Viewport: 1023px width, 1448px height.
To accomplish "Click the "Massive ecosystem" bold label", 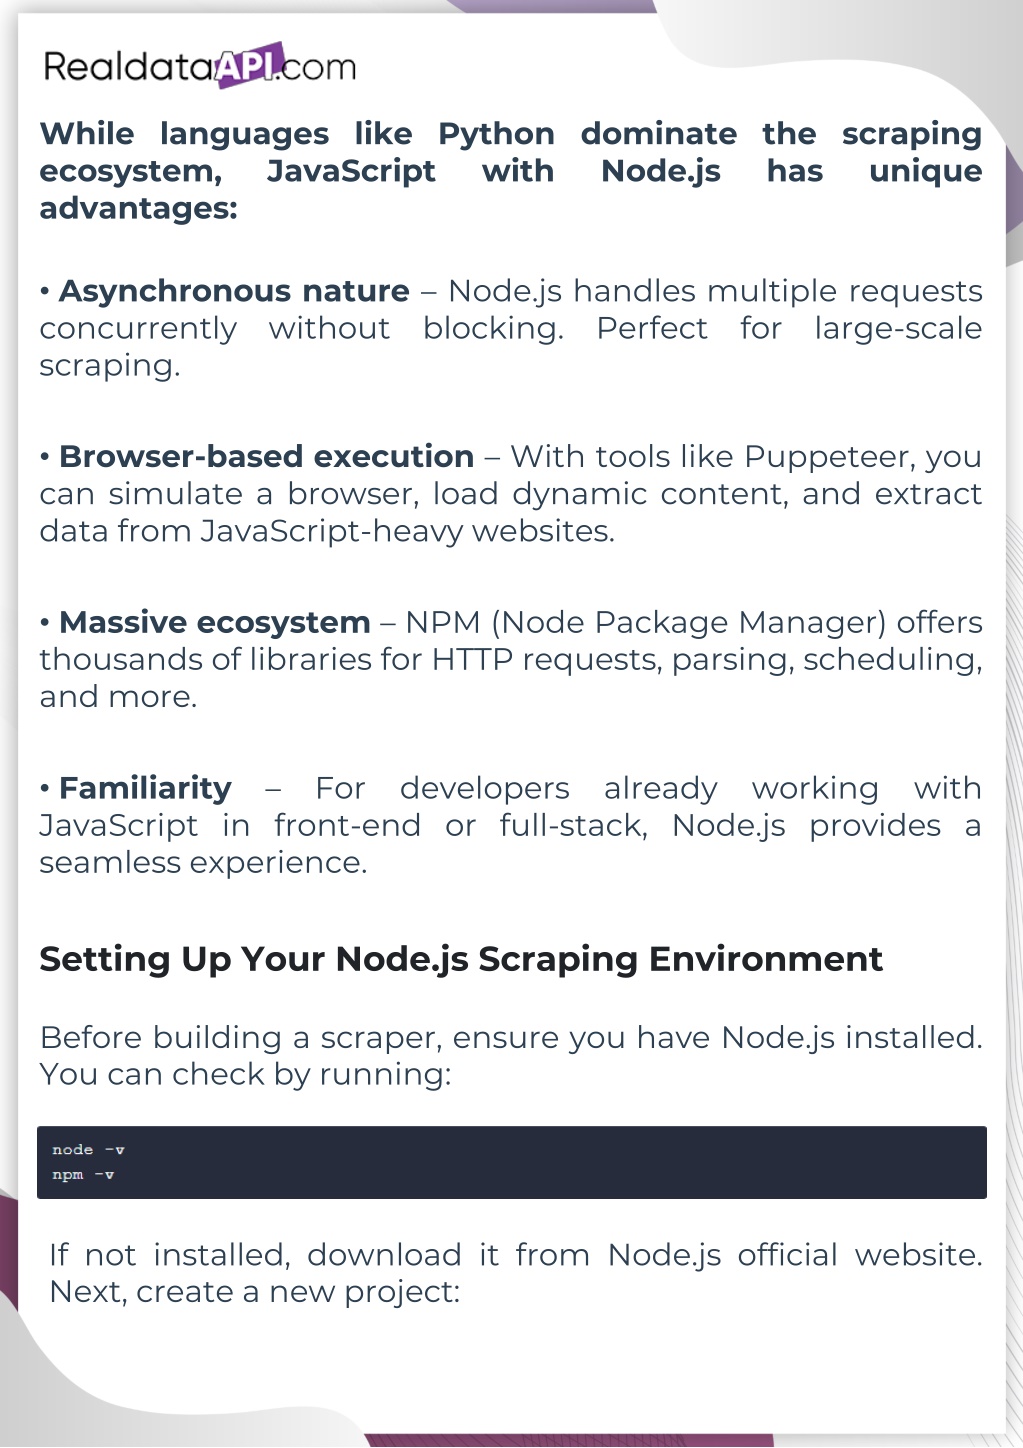I will coord(214,623).
